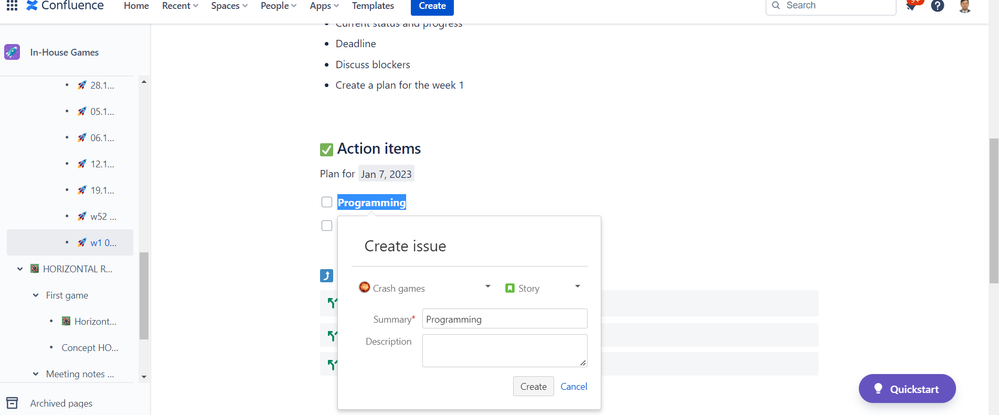Image resolution: width=999 pixels, height=415 pixels.
Task: Click the green Story issue type icon
Action: pyautogui.click(x=510, y=288)
